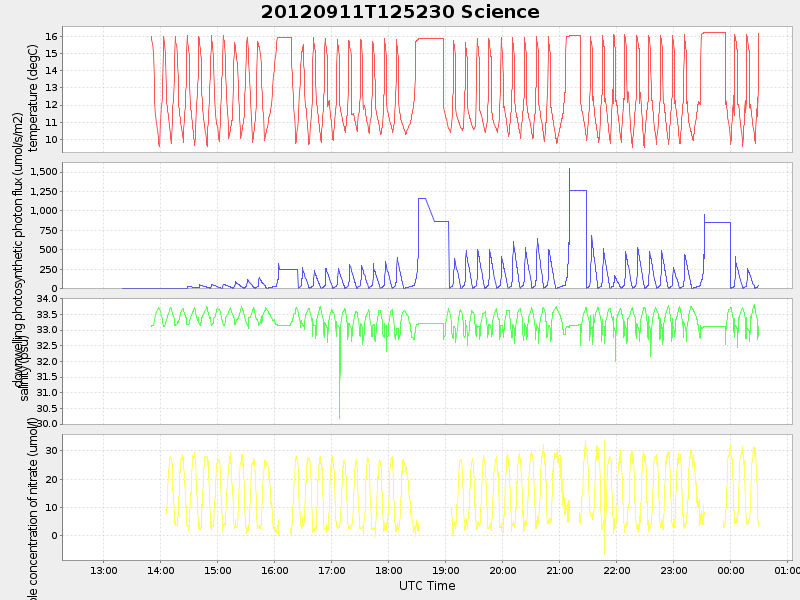Click the 'UTC Time' x-axis label
This screenshot has height=600, width=800.
427,586
